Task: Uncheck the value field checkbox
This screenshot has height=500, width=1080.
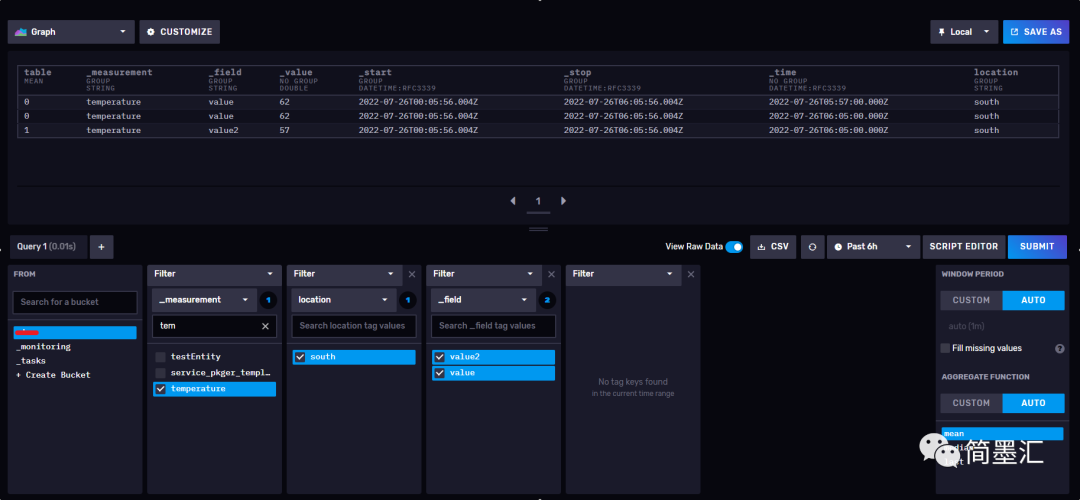Action: coord(439,373)
